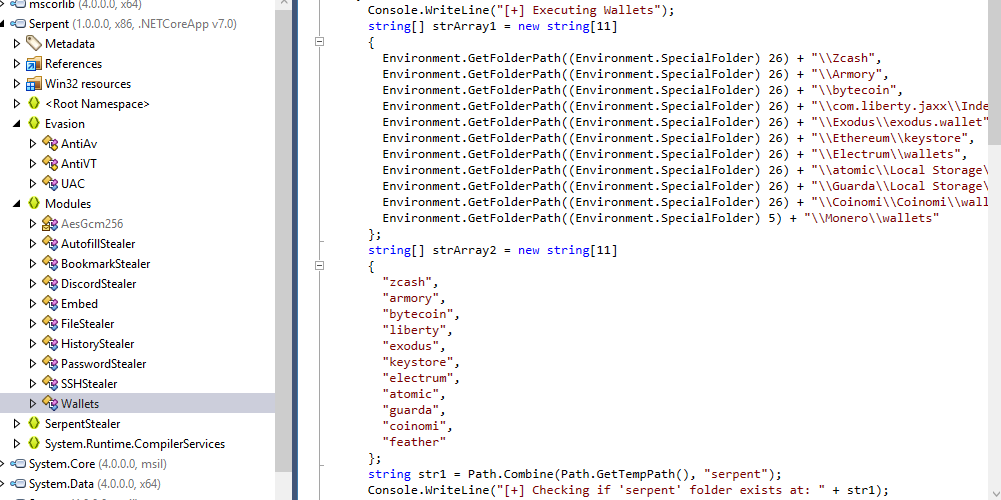
Task: Select the AntiVT tree item
Action: (79, 163)
